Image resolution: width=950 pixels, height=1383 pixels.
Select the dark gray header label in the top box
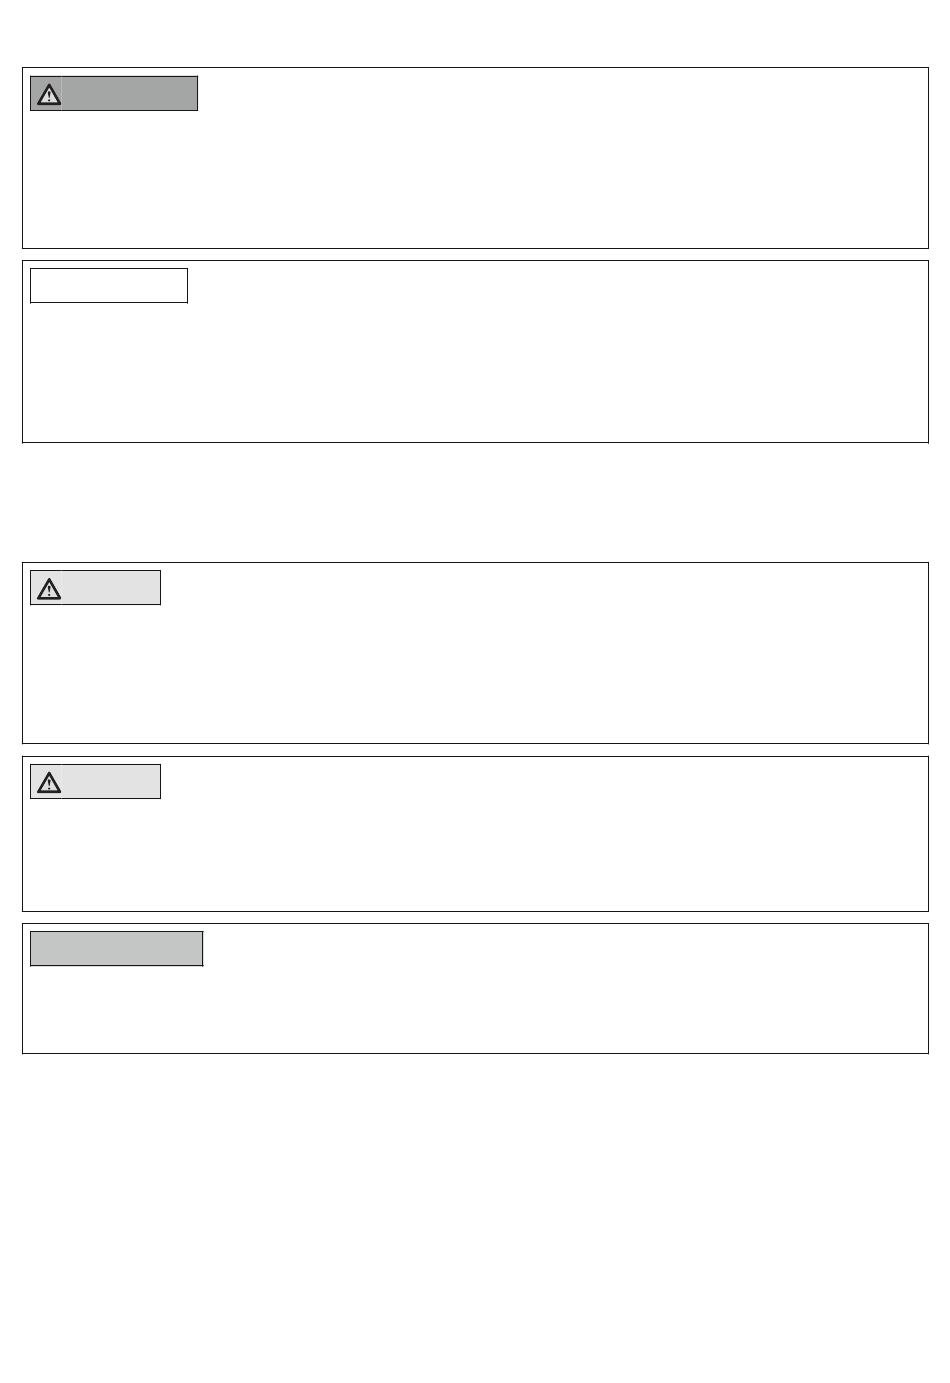(x=114, y=94)
